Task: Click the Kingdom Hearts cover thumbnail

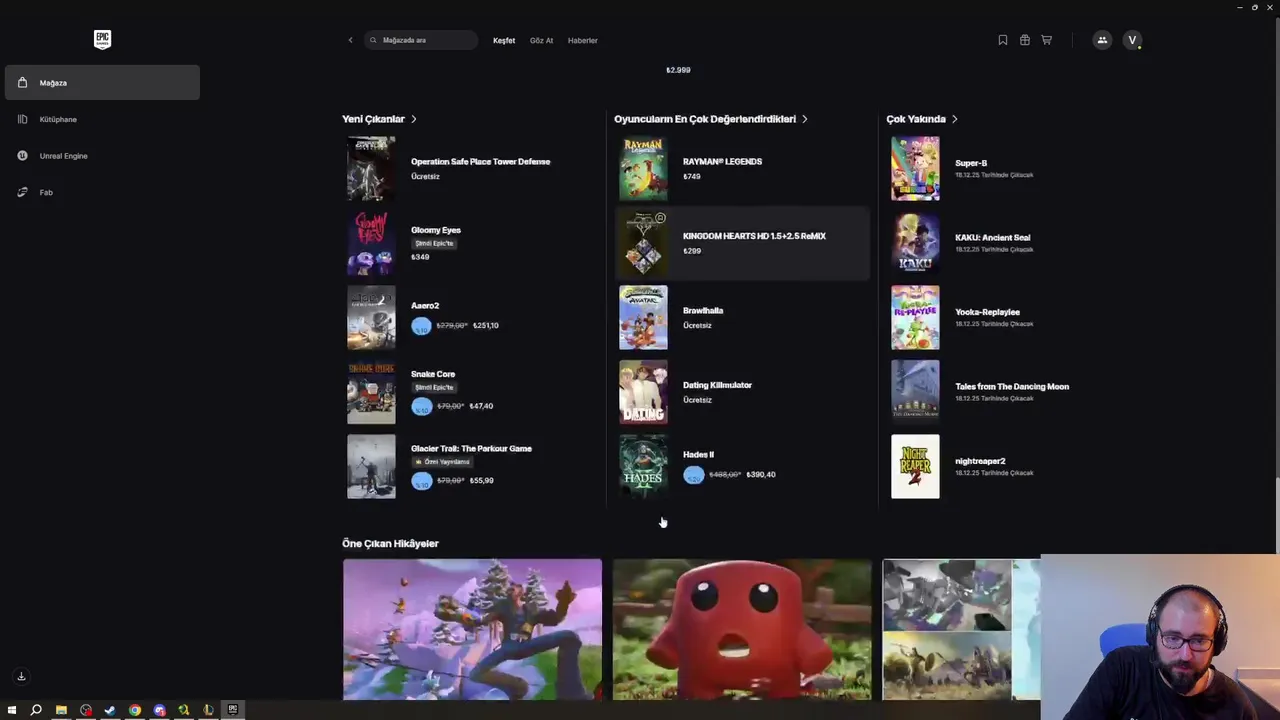Action: tap(643, 243)
